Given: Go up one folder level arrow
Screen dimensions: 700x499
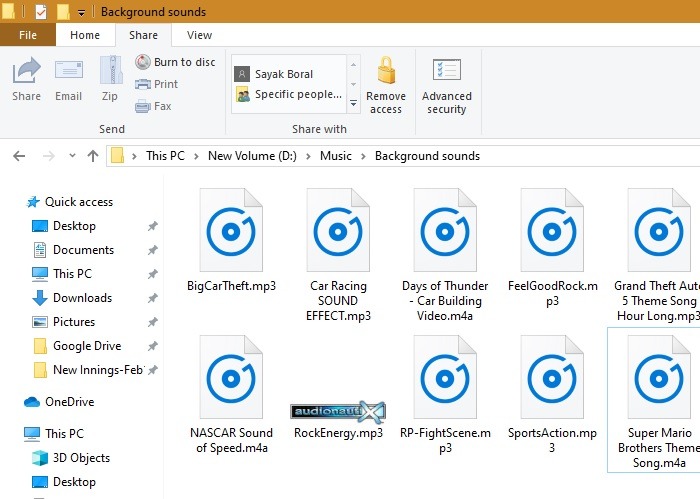Looking at the screenshot, I should click(93, 156).
